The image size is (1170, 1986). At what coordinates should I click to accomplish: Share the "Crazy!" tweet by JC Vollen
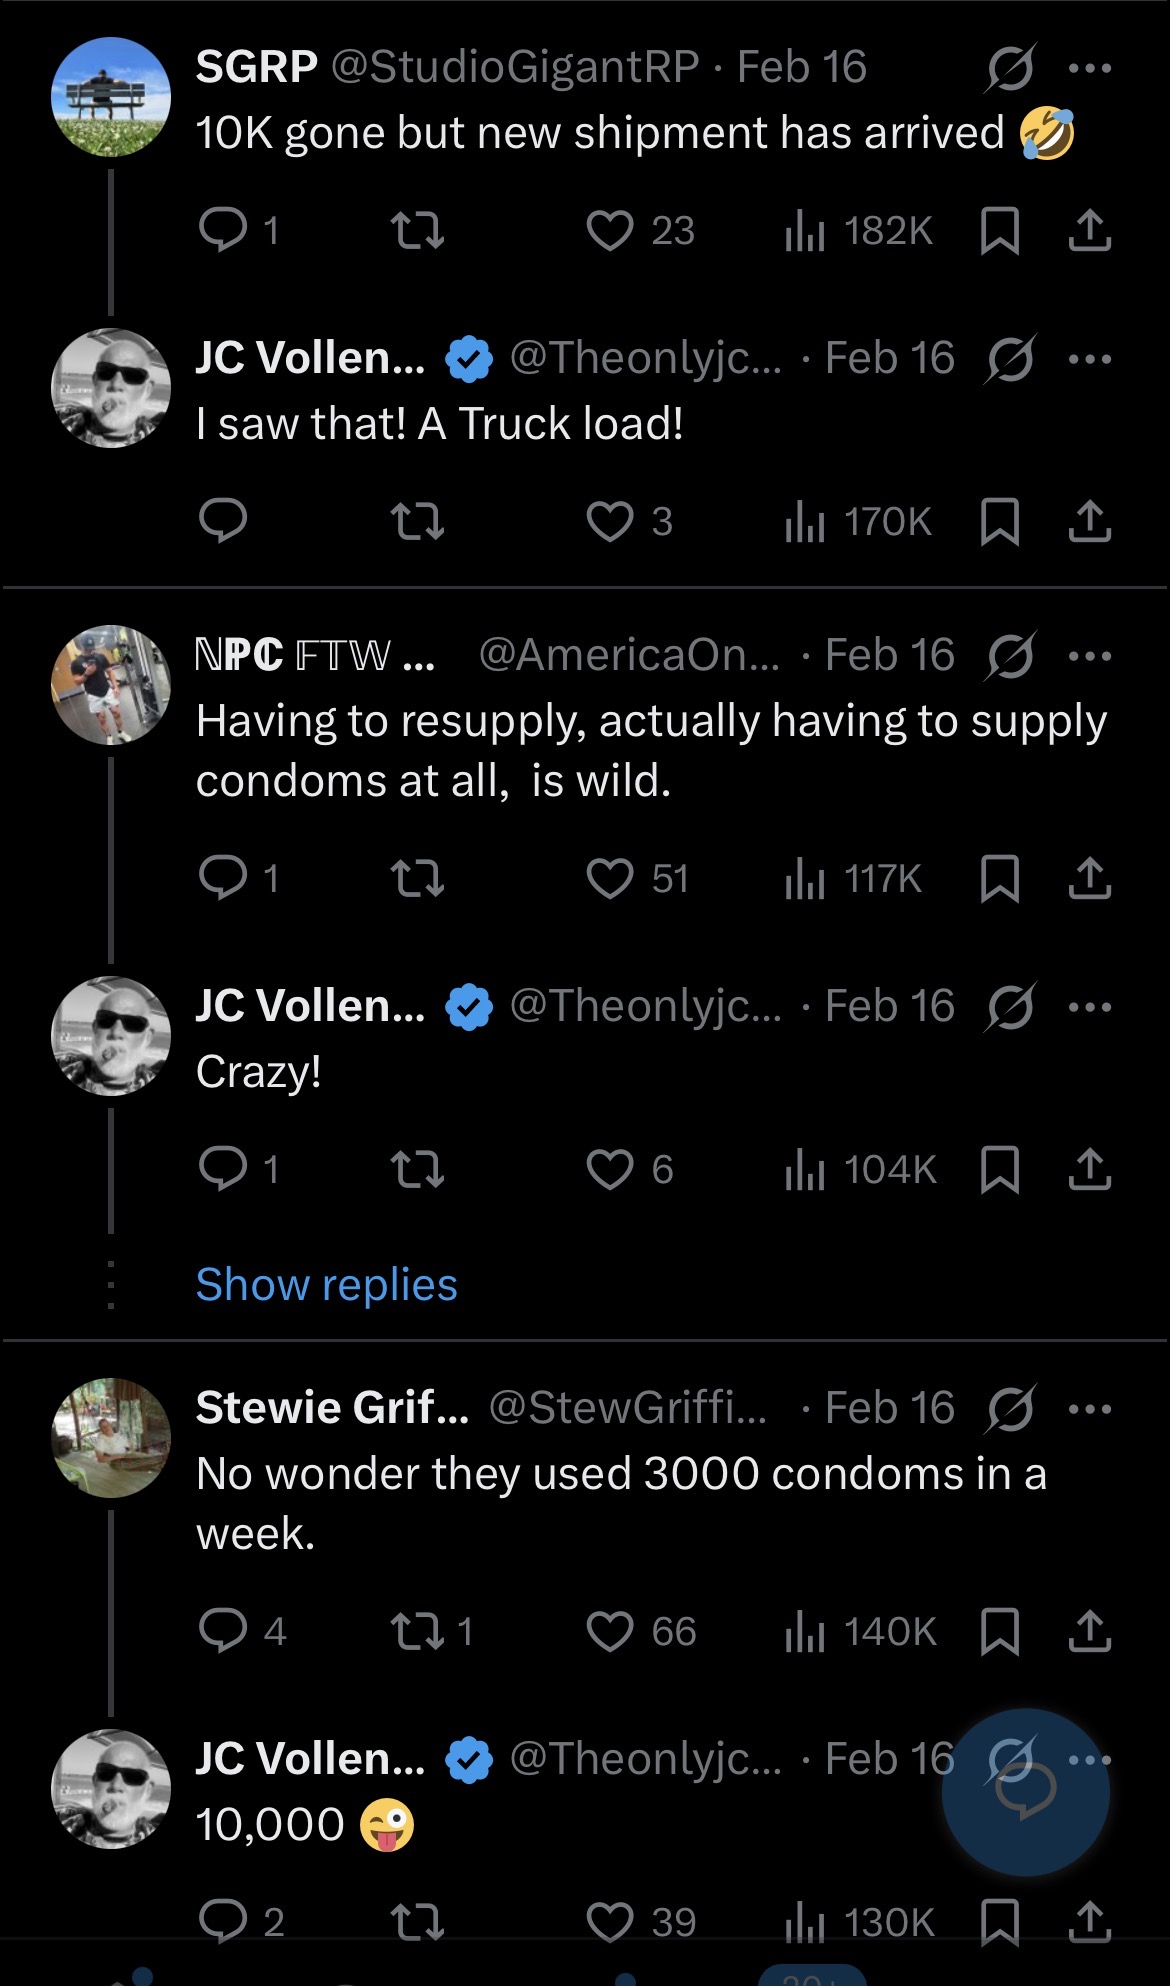coord(1090,1169)
